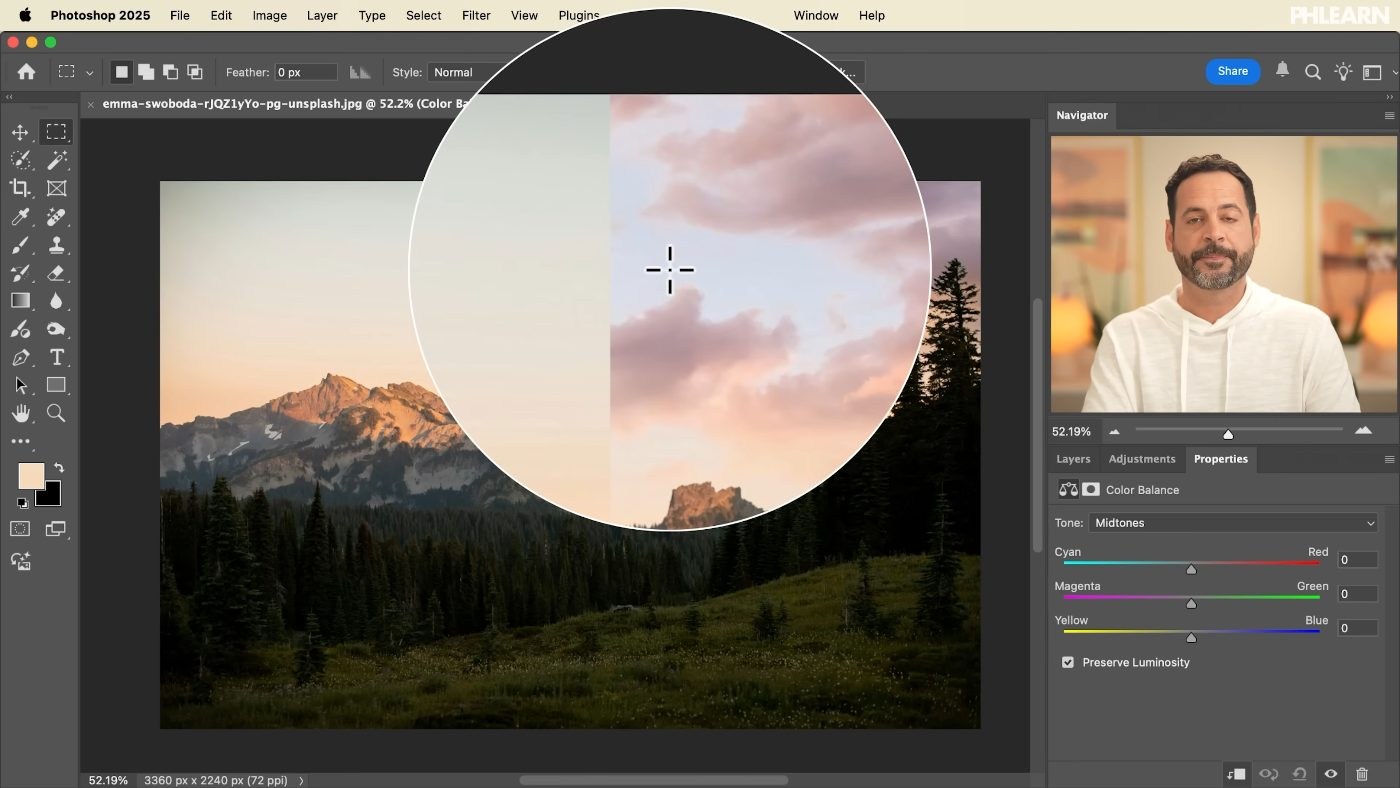Select the Eraser tool

[56, 272]
